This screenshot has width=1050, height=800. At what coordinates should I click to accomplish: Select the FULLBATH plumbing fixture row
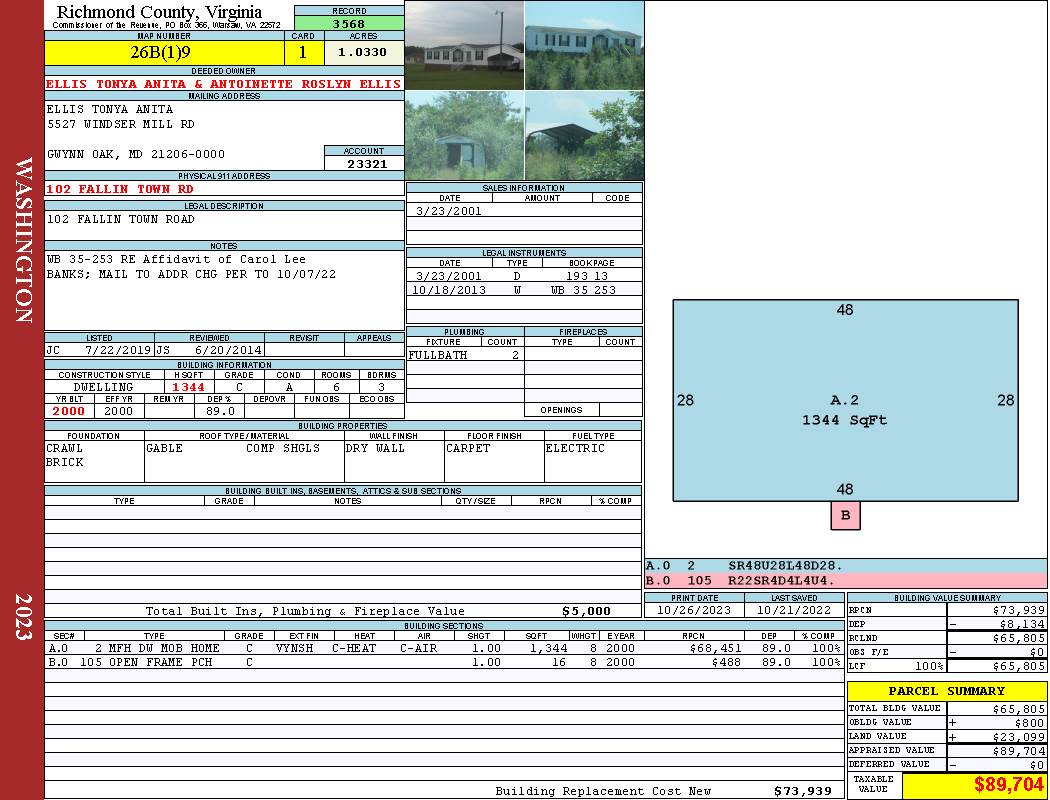464,355
